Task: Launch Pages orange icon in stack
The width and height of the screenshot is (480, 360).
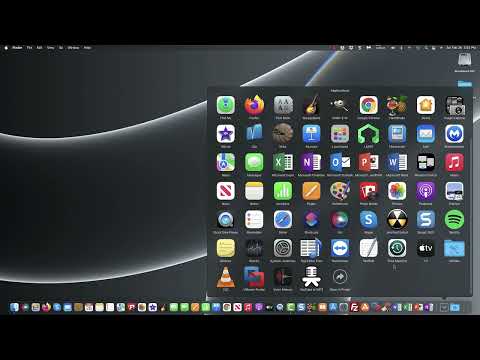Action: (311, 191)
